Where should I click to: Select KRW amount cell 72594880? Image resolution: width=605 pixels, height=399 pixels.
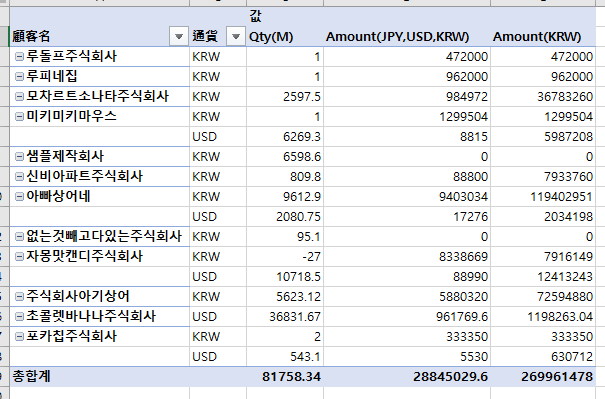tap(543, 297)
